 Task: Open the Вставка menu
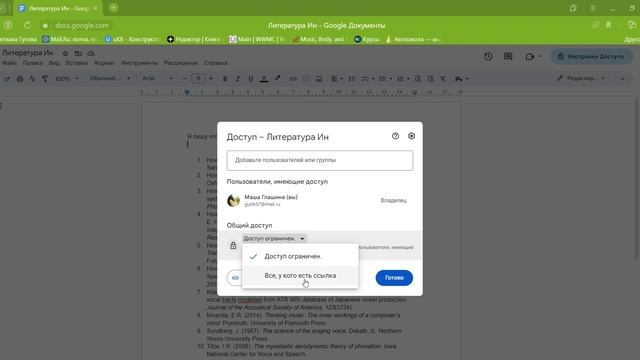point(76,63)
